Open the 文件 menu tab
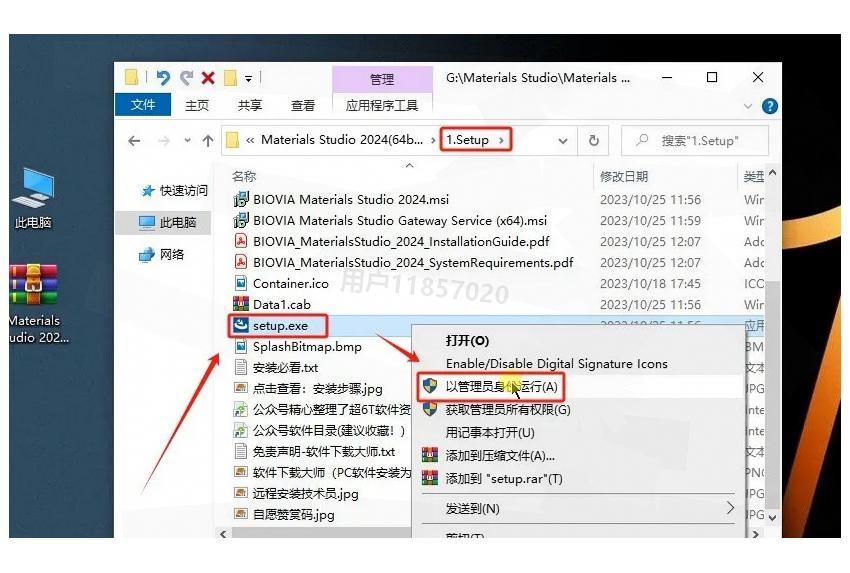Screen dimensions: 850x573 click(x=143, y=105)
